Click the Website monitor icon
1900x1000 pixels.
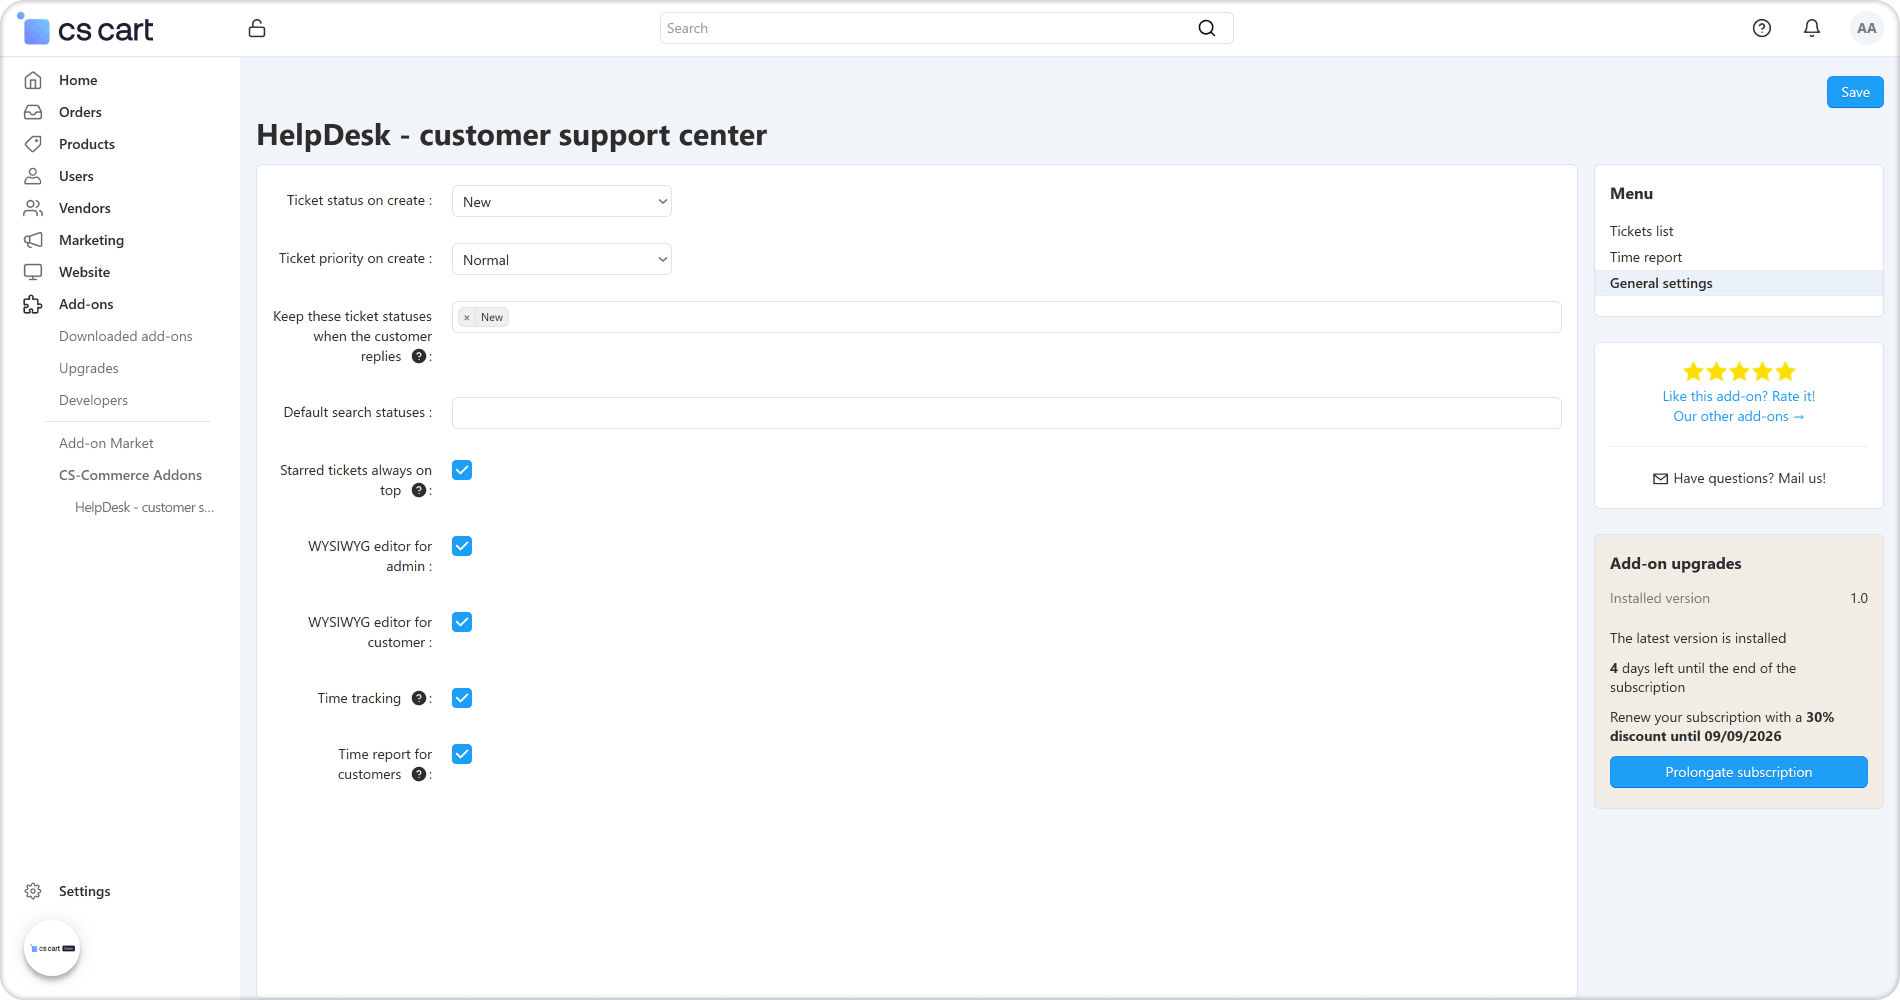pyautogui.click(x=33, y=272)
